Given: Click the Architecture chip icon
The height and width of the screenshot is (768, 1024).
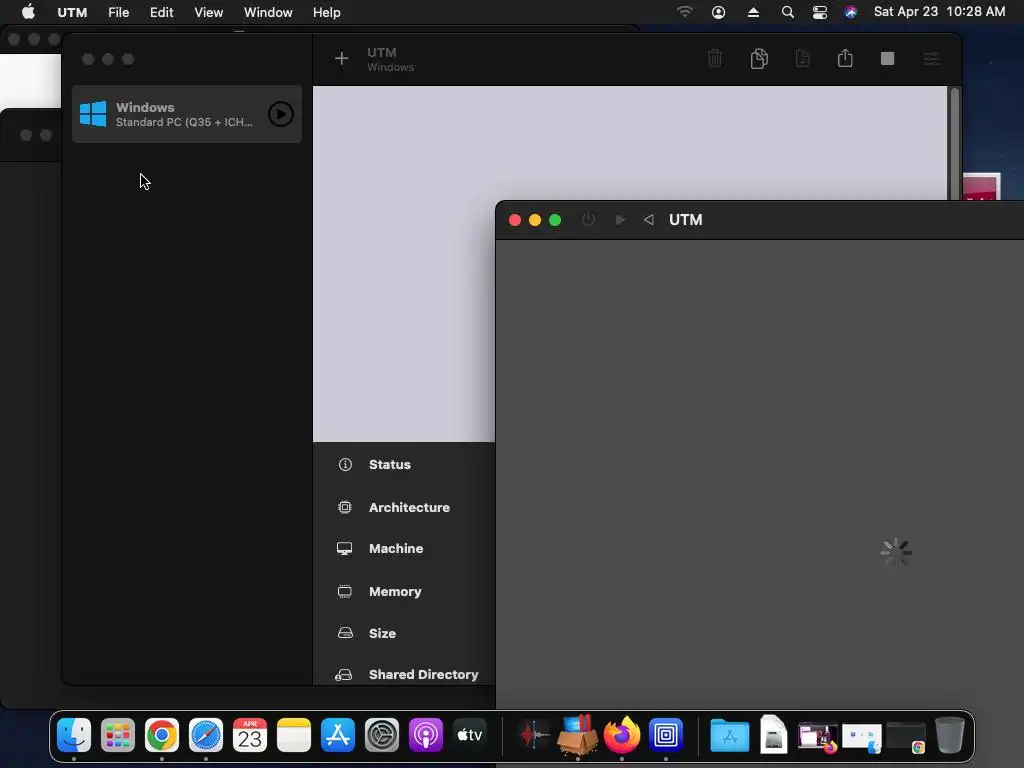Looking at the screenshot, I should (345, 507).
